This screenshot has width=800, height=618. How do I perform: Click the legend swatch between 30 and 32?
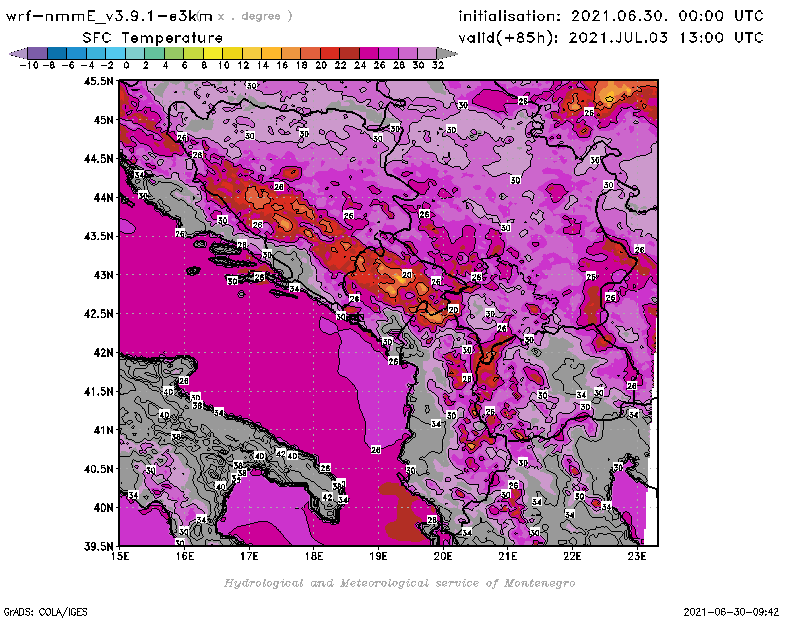coord(427,53)
